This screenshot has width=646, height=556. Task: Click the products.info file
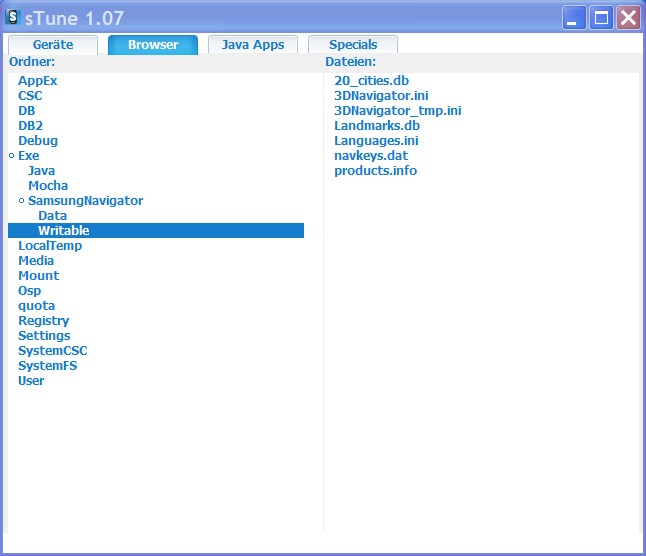pyautogui.click(x=375, y=171)
